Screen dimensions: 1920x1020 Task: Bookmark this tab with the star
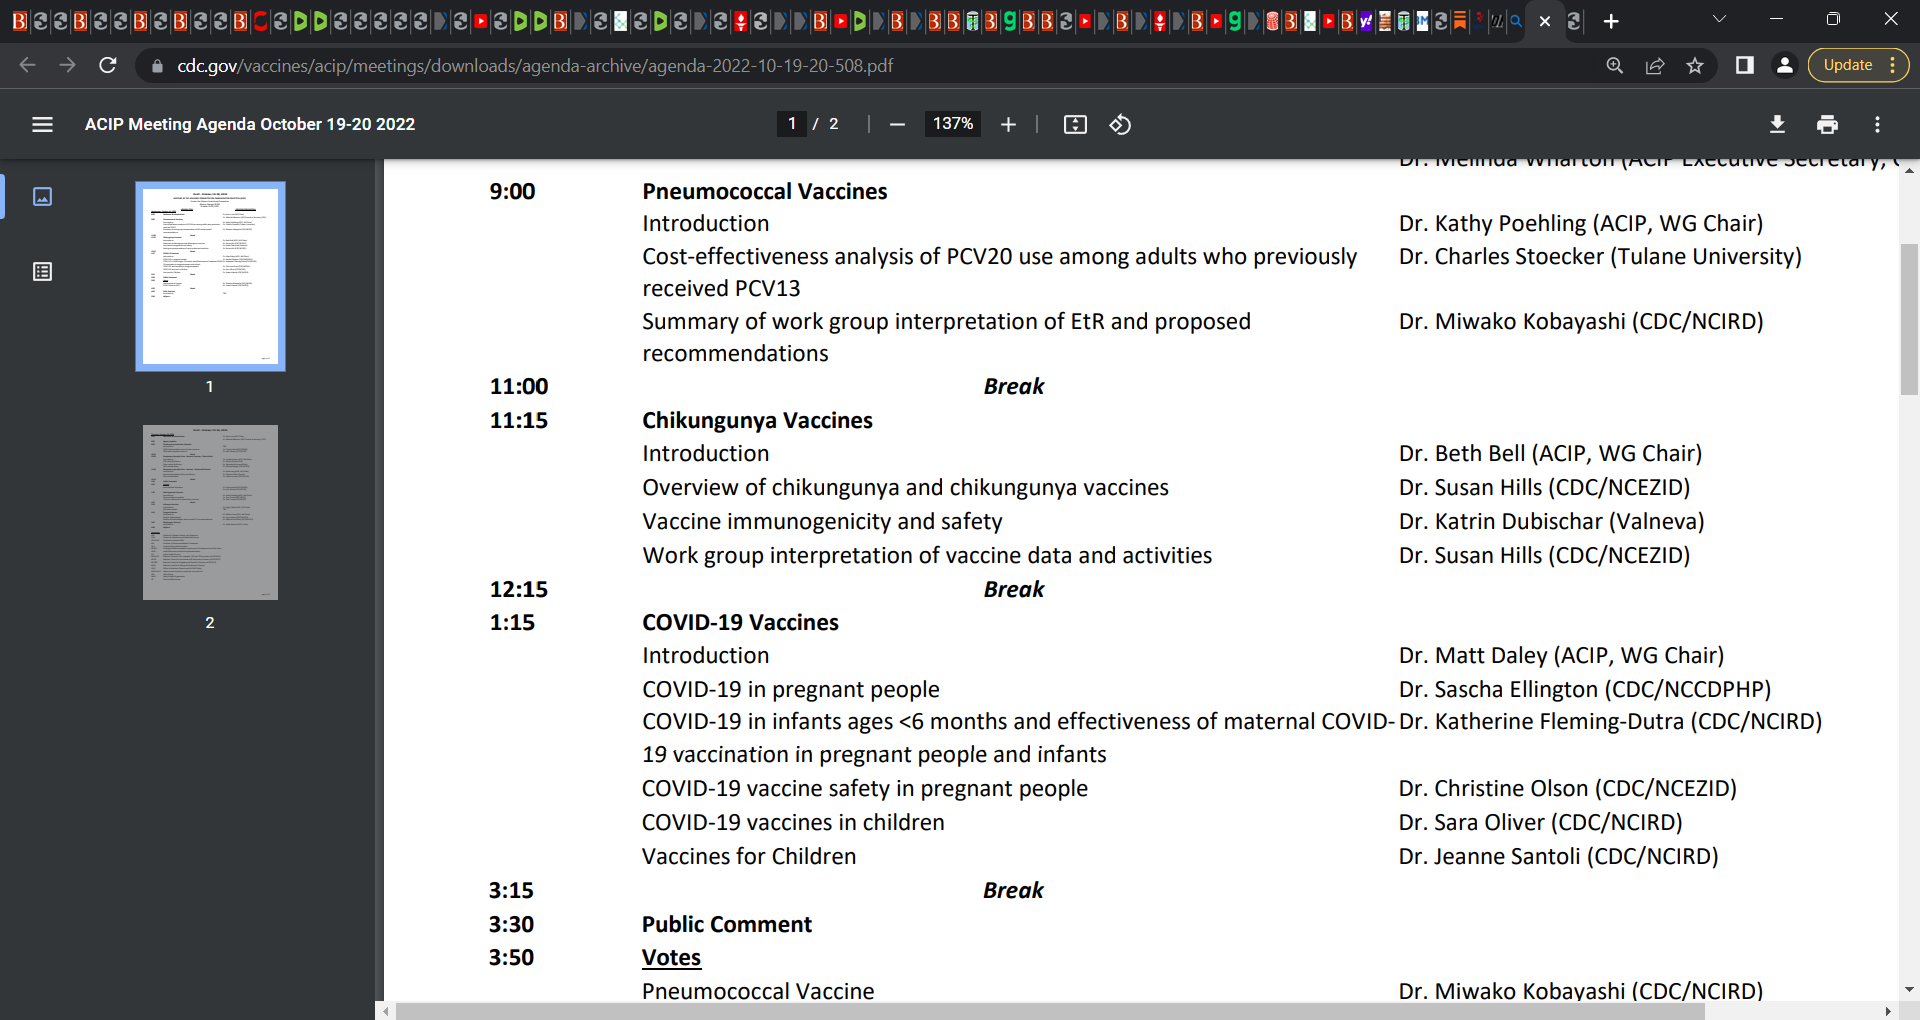click(x=1695, y=65)
